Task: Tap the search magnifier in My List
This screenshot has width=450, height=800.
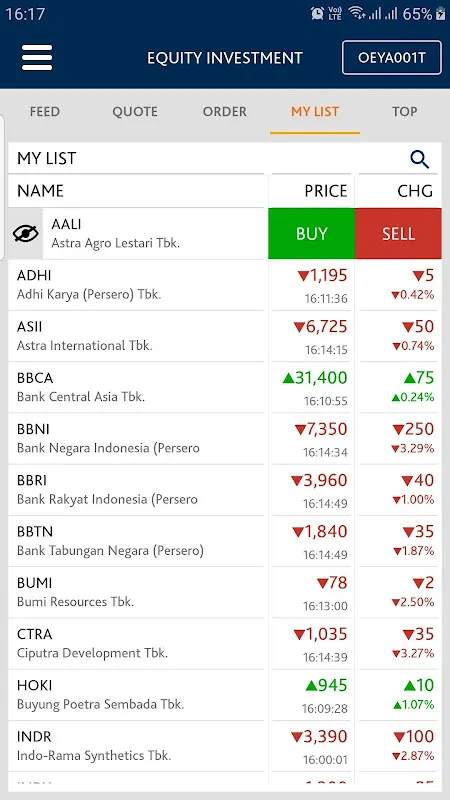Action: coord(419,159)
